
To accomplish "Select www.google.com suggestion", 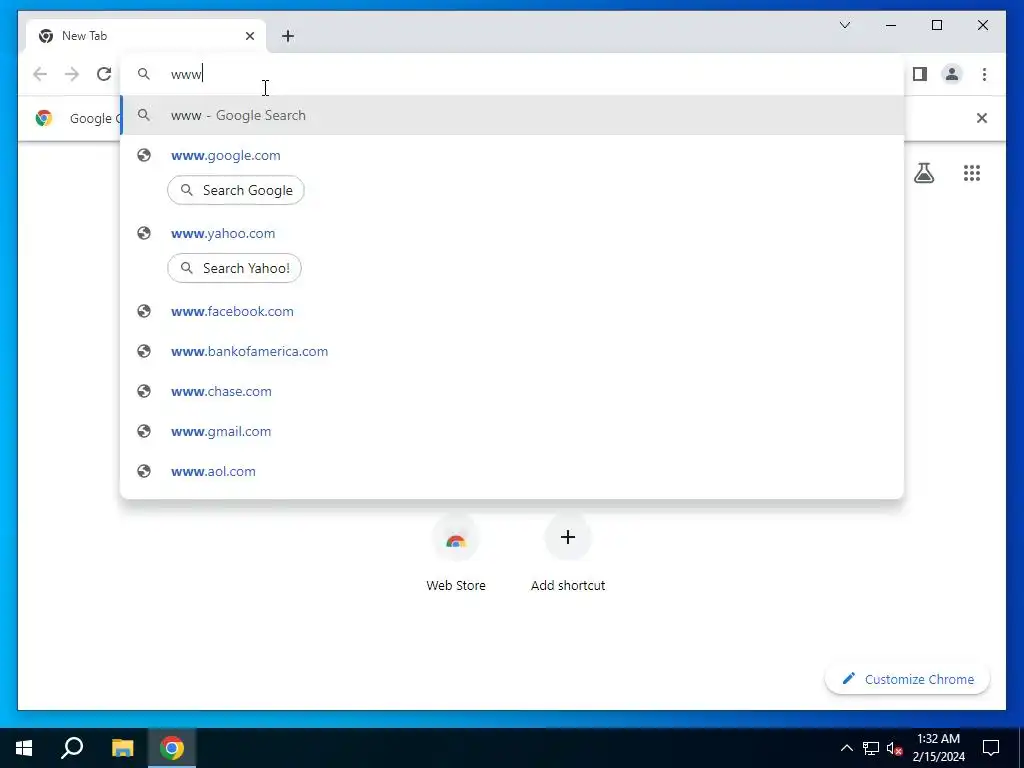I will (513, 155).
